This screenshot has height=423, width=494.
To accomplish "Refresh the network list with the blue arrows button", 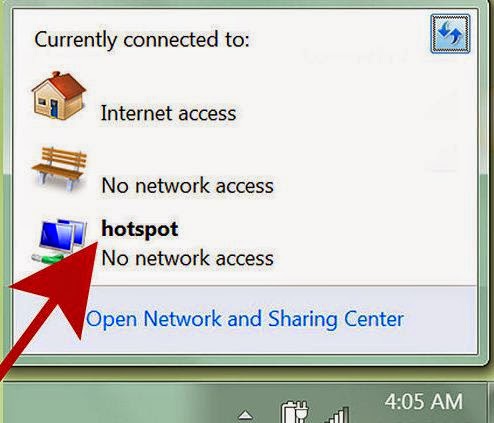I will (x=450, y=34).
